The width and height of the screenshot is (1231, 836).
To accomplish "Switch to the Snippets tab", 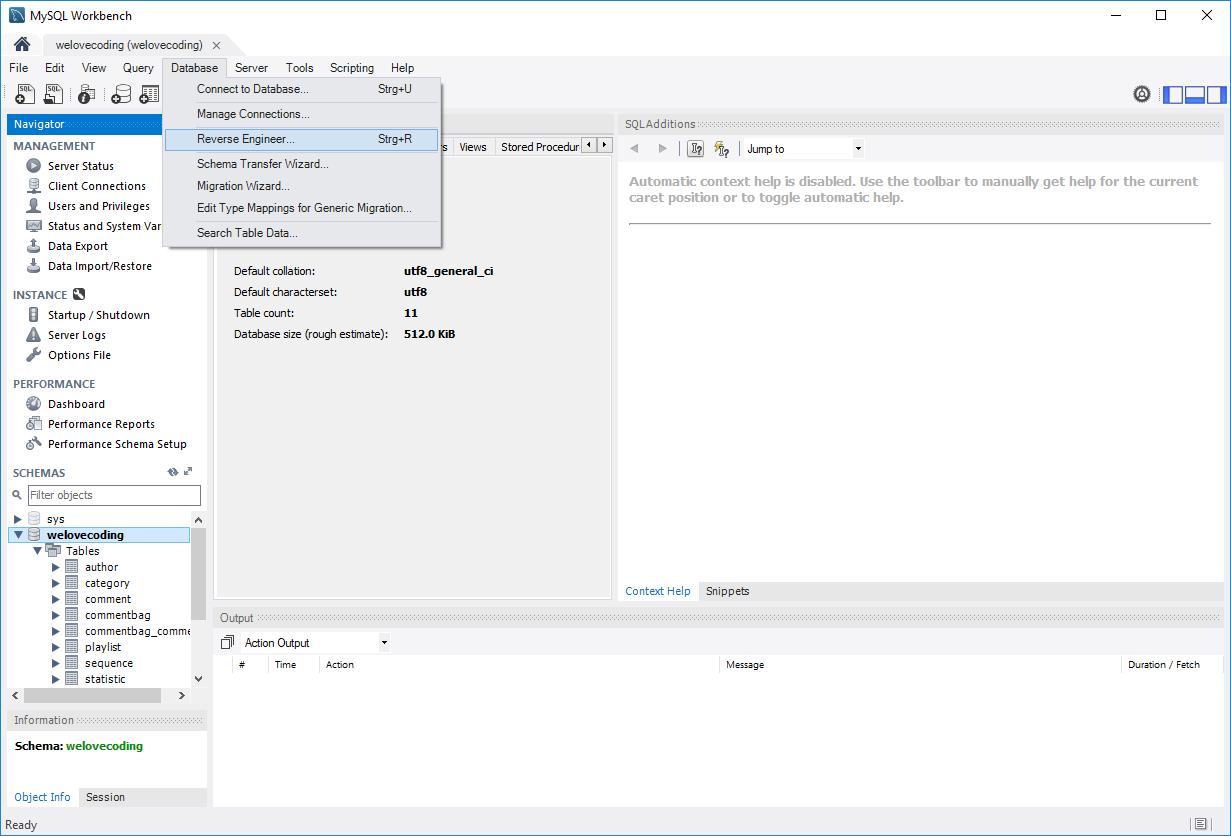I will (727, 591).
